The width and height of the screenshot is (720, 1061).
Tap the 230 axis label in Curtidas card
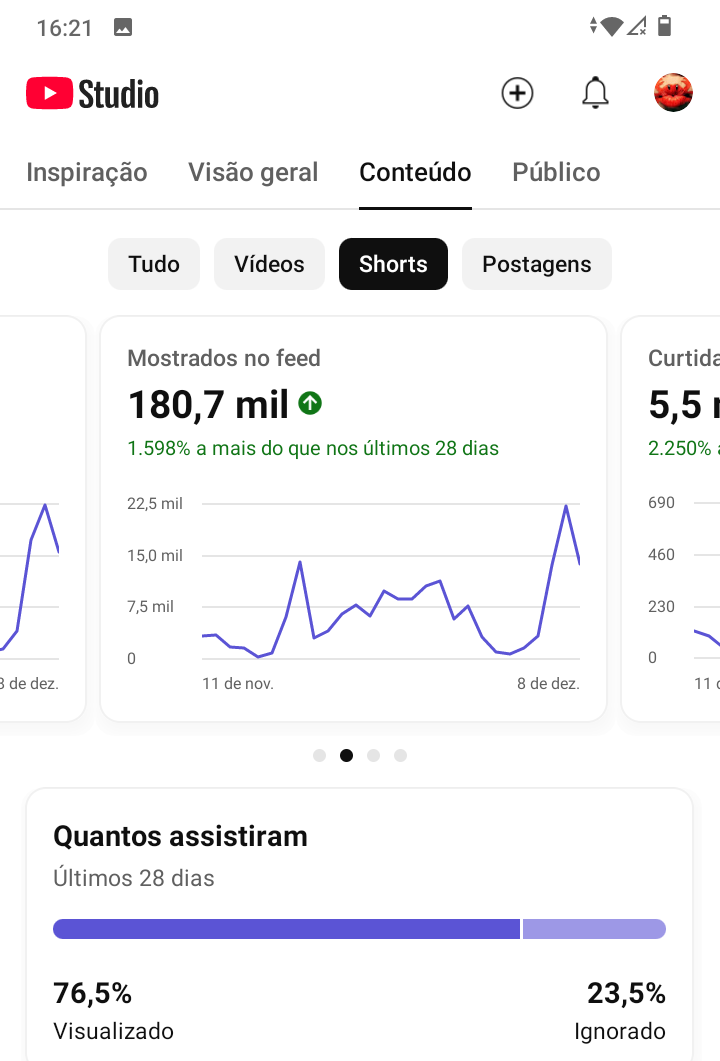tap(661, 606)
